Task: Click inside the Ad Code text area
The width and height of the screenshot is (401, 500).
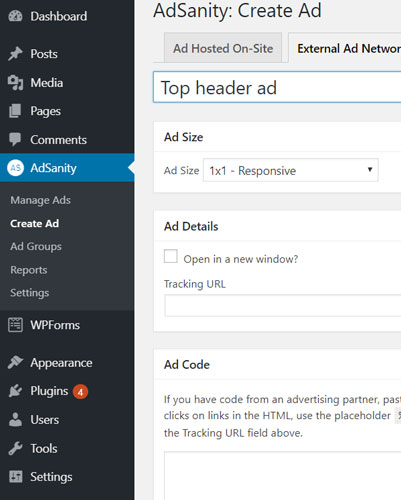Action: tap(283, 476)
